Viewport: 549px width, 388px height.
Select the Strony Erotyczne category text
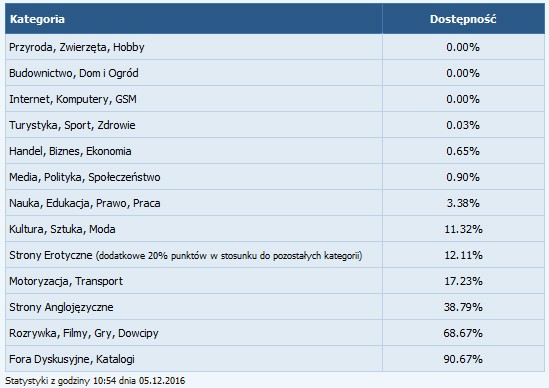(51, 255)
